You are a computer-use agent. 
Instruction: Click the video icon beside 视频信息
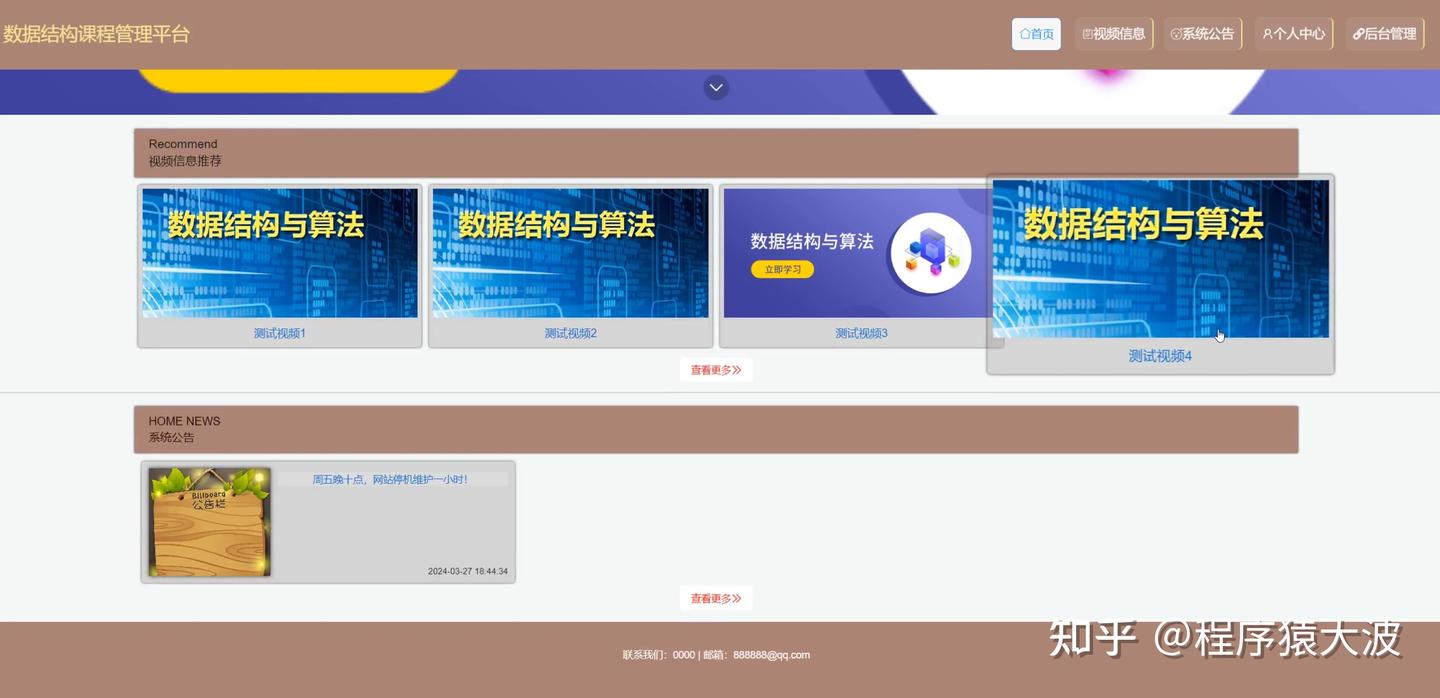coord(1085,31)
